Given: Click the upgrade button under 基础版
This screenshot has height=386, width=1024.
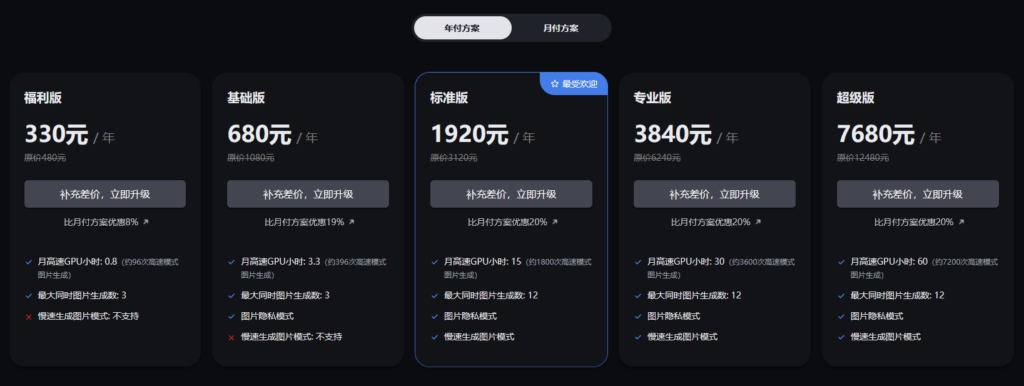Looking at the screenshot, I should (308, 194).
